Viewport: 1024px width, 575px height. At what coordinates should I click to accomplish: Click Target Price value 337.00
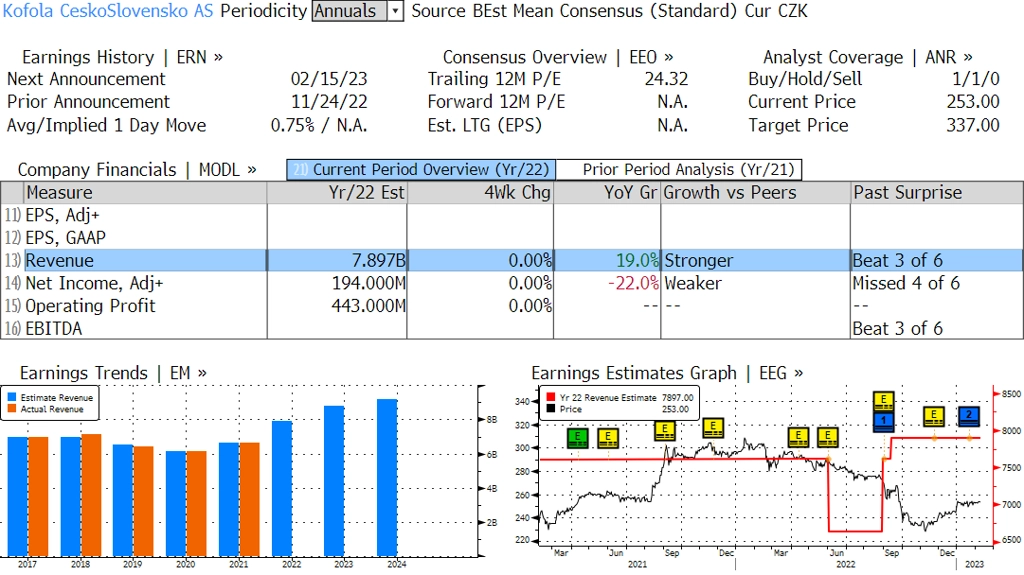click(x=973, y=125)
